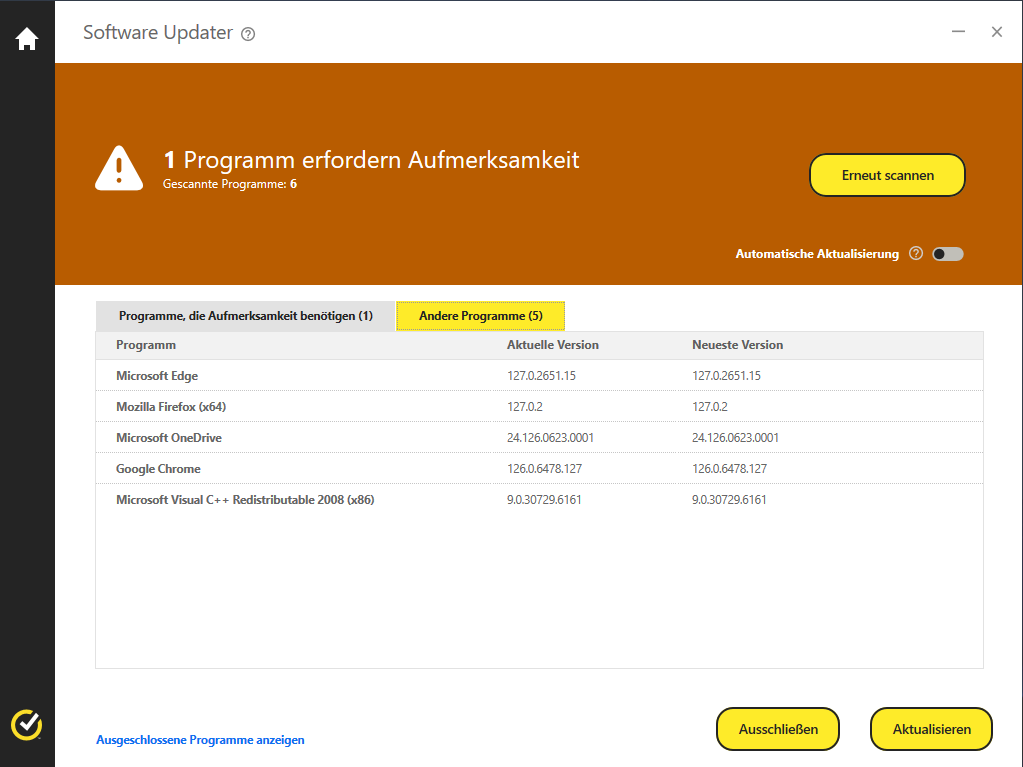Select the Microsoft Edge row
The height and width of the screenshot is (767, 1023).
click(156, 376)
